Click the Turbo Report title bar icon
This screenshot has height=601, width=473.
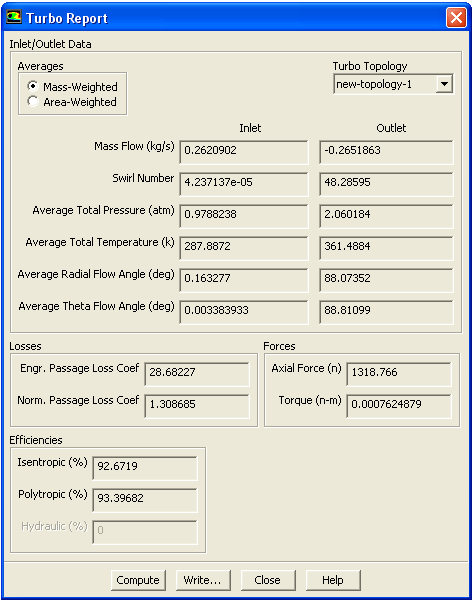14,17
